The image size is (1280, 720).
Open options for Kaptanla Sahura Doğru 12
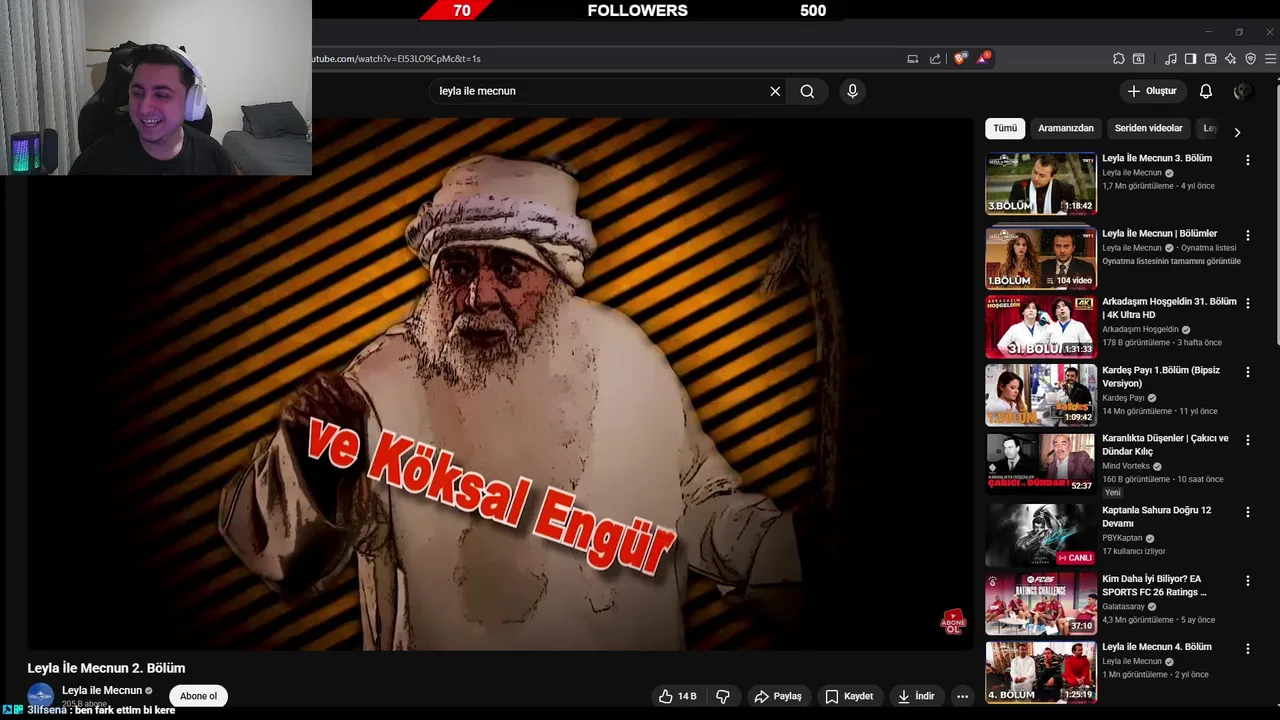tap(1247, 512)
